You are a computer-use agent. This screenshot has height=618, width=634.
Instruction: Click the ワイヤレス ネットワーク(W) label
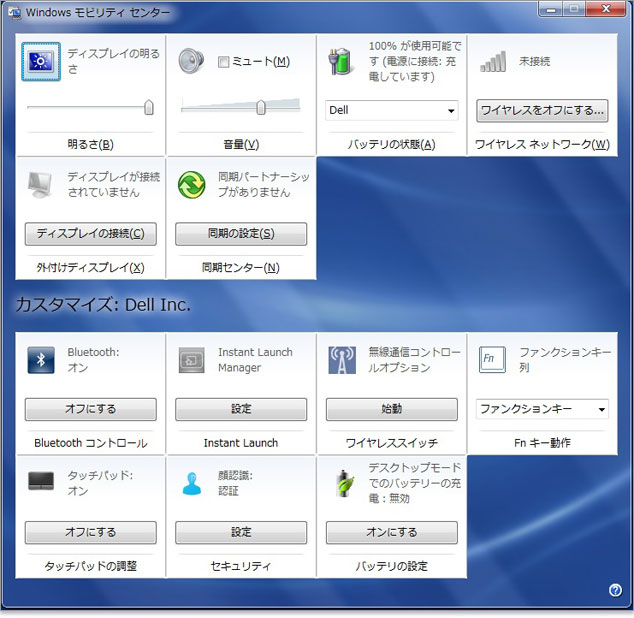pos(542,144)
